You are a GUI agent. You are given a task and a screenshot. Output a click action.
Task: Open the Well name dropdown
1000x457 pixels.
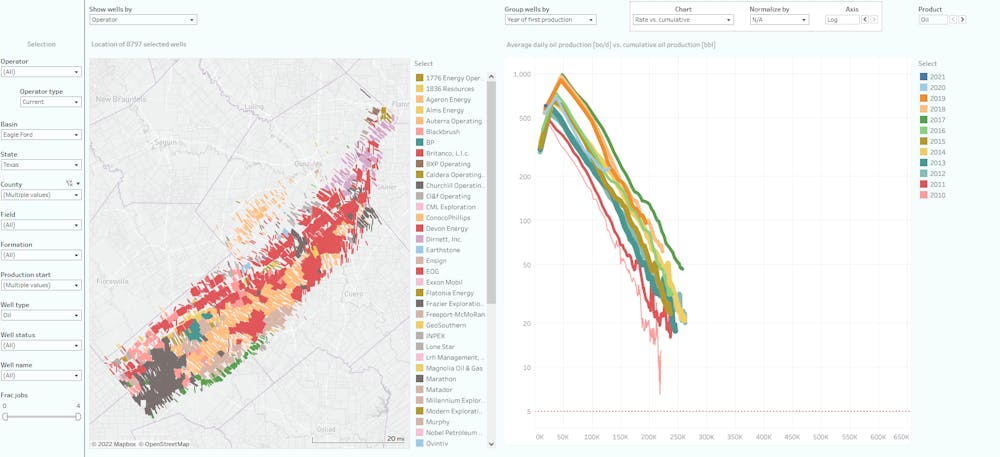pos(41,375)
